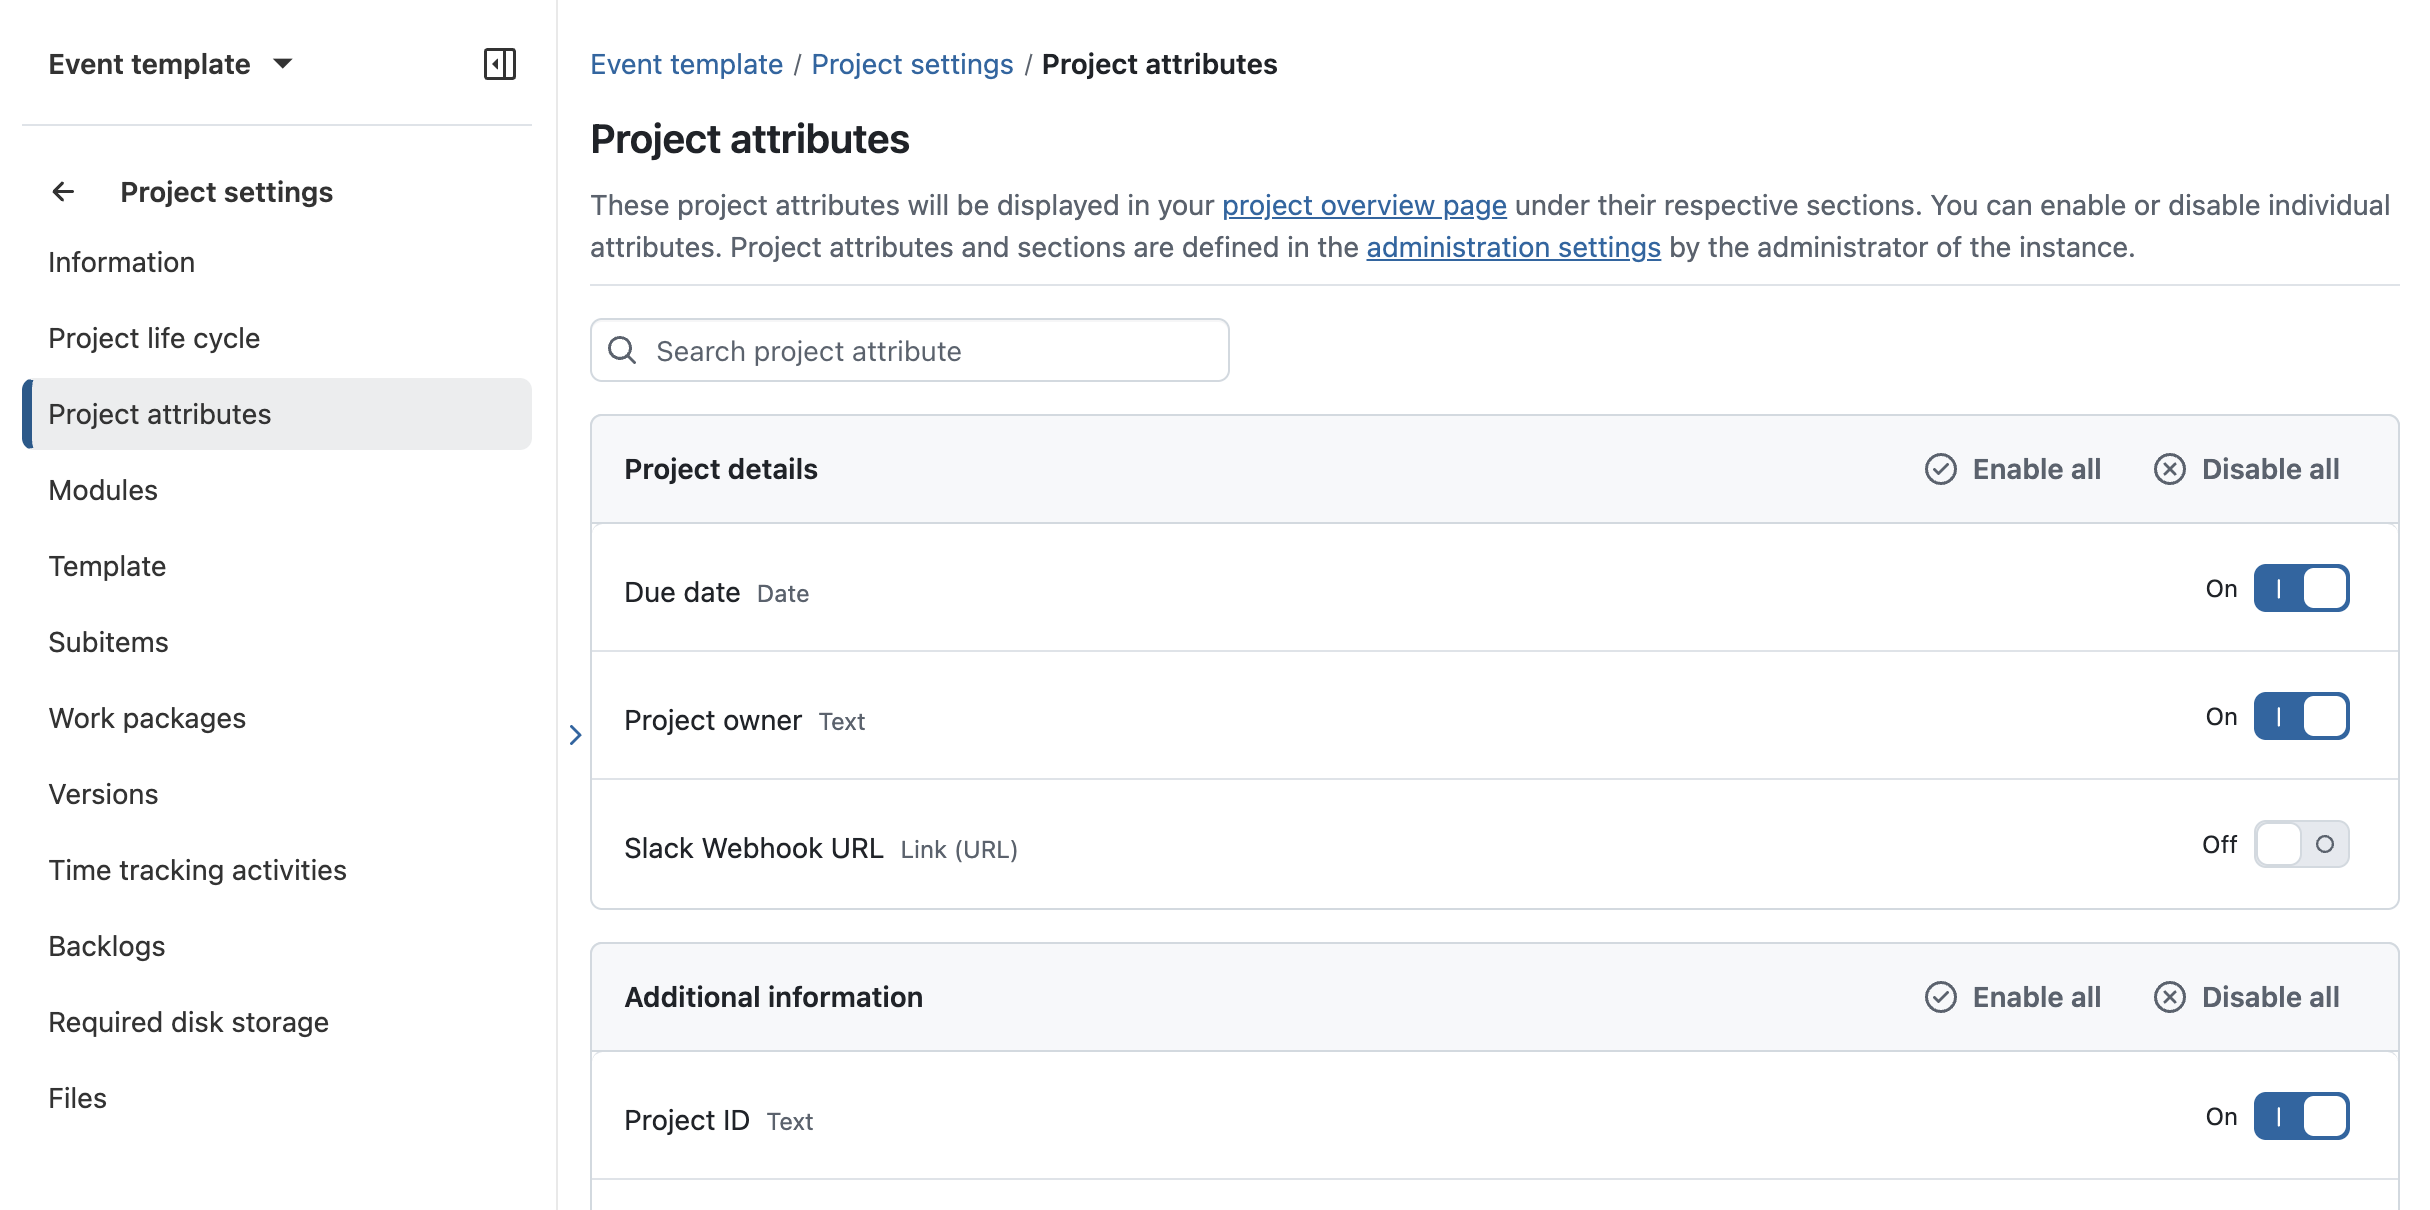Switch off the Project ID toggle
2430x1210 pixels.
pyautogui.click(x=2302, y=1116)
